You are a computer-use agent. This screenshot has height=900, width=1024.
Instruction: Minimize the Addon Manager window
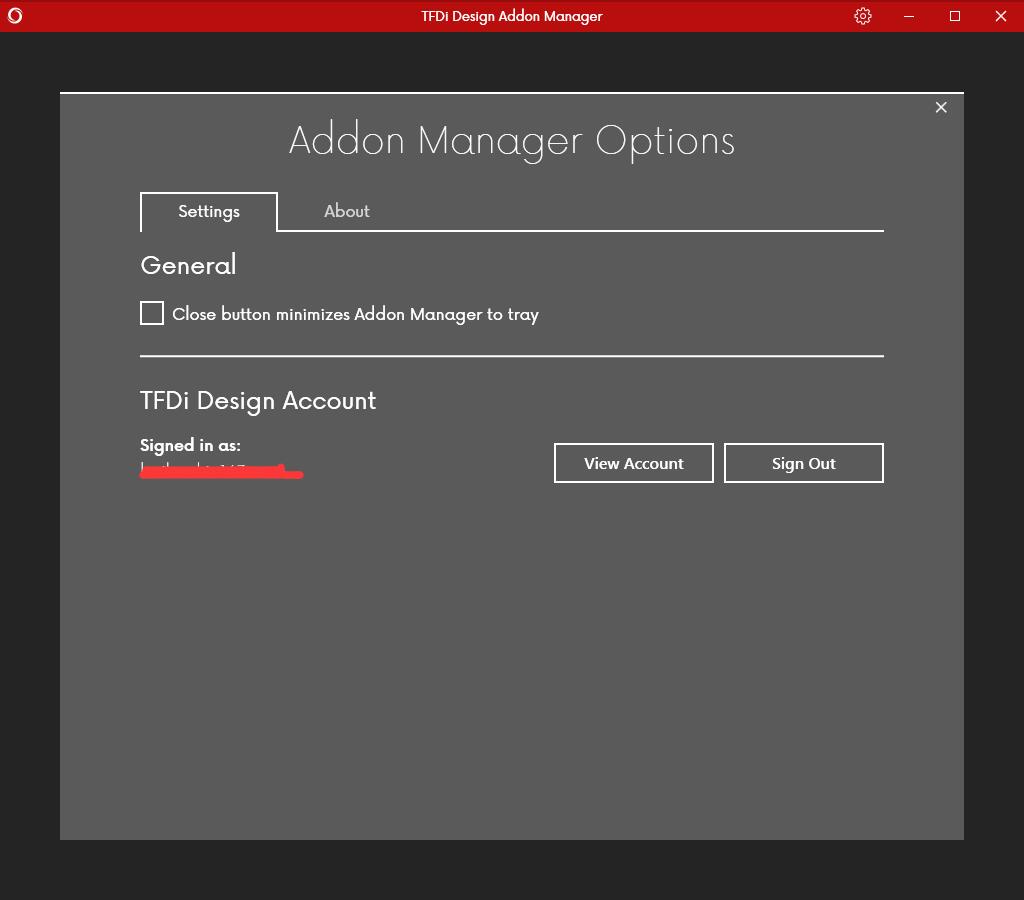click(909, 16)
